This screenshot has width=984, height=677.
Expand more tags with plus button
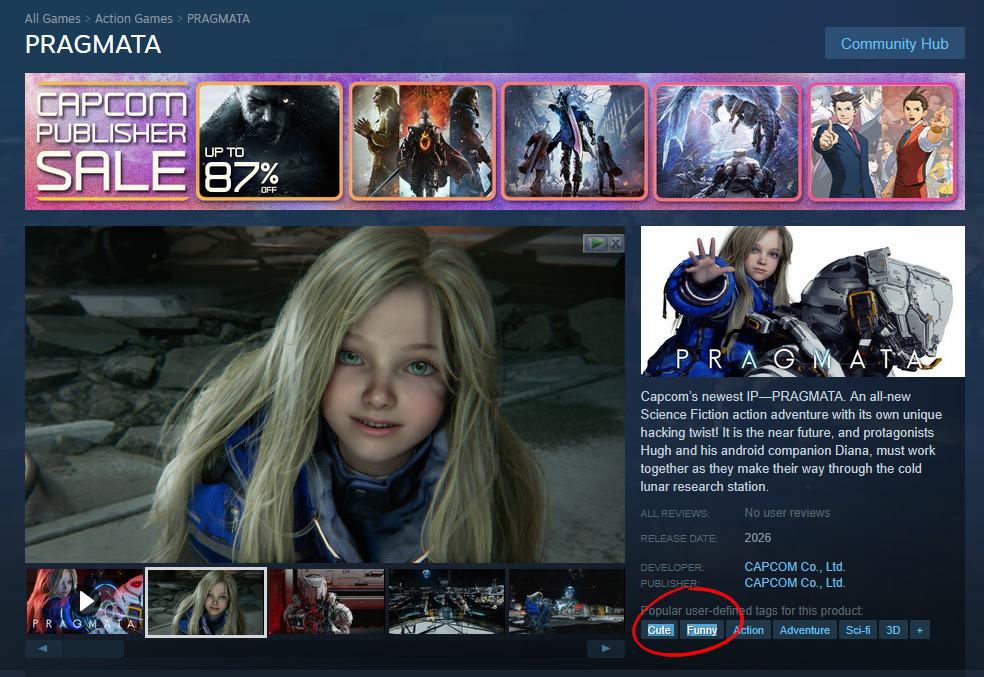pos(919,630)
